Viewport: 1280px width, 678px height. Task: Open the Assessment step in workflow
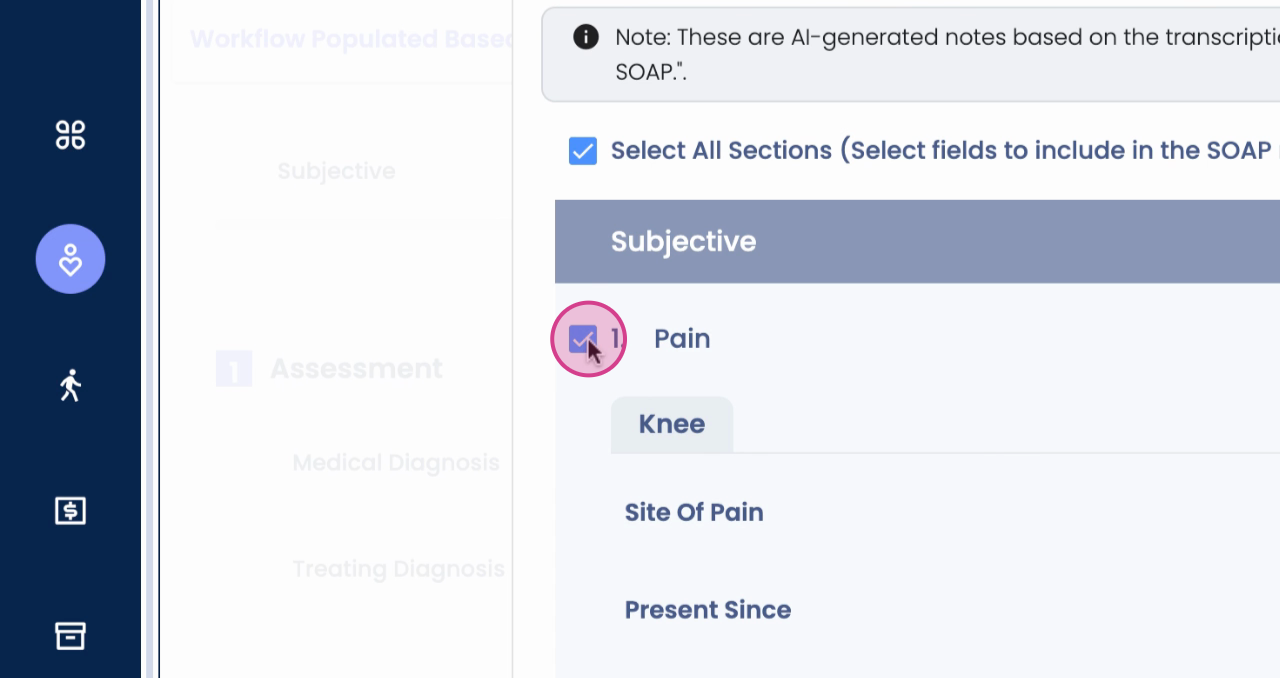356,369
